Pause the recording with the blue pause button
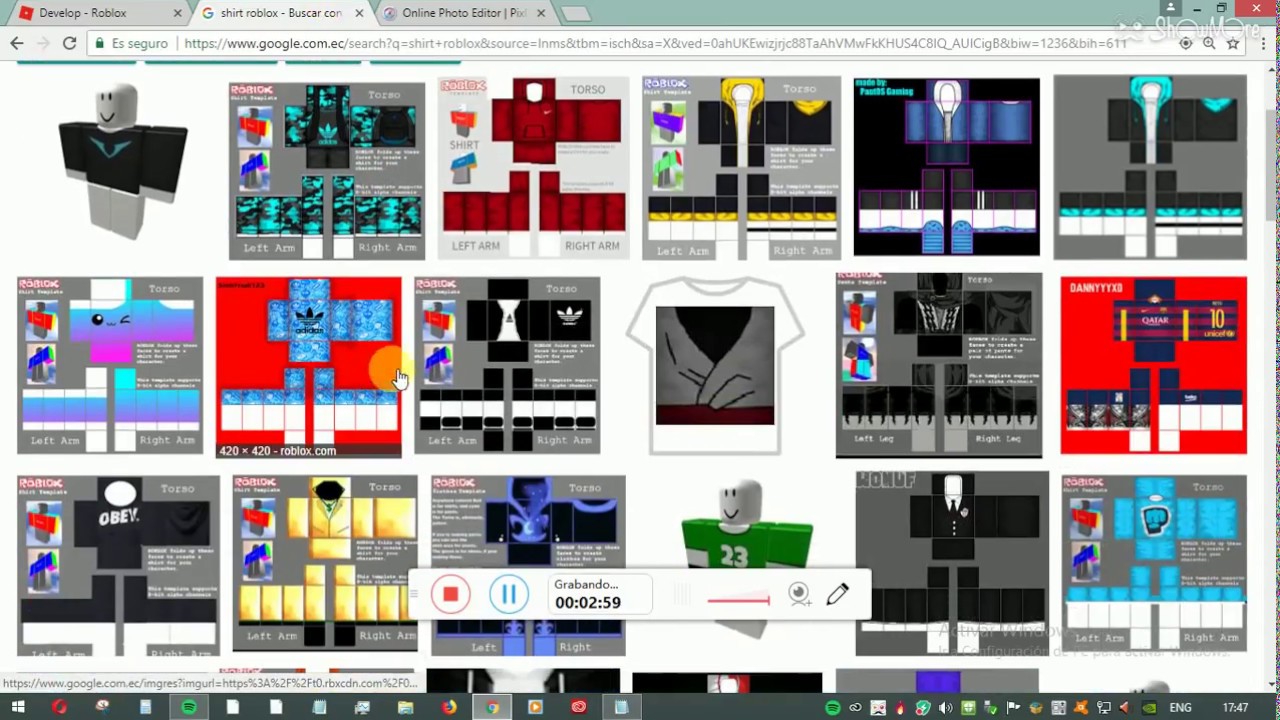 (508, 595)
